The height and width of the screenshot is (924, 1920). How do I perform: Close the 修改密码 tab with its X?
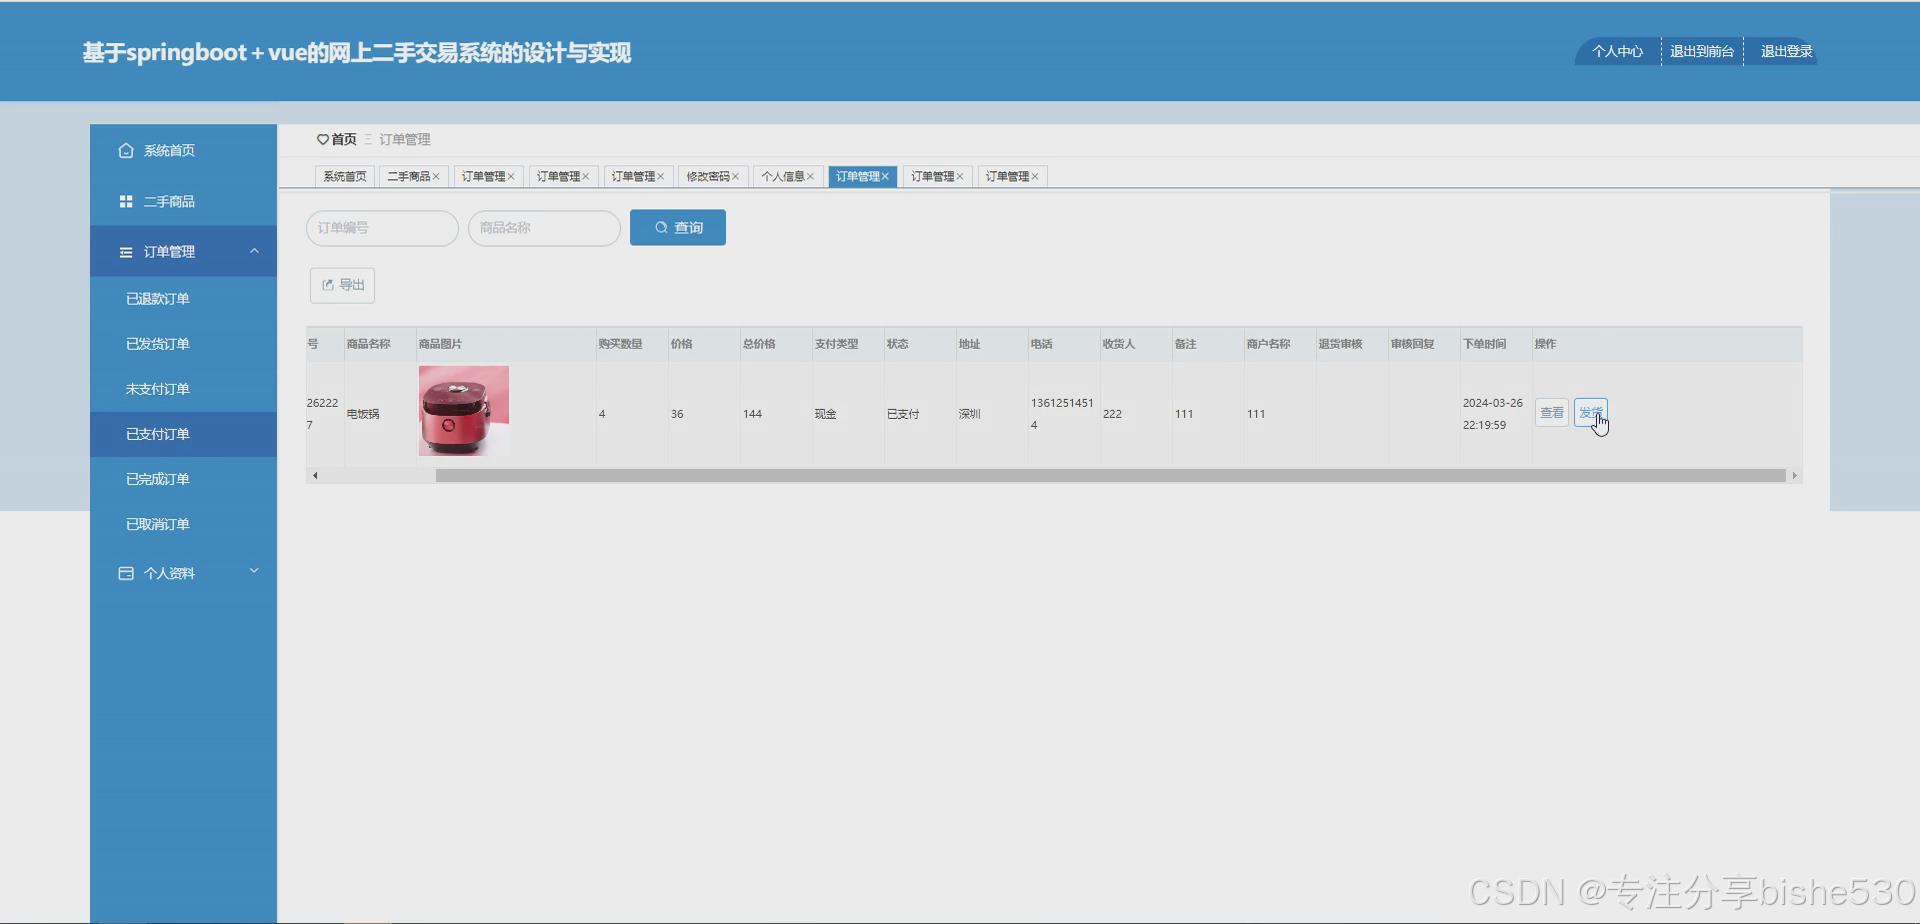(735, 177)
